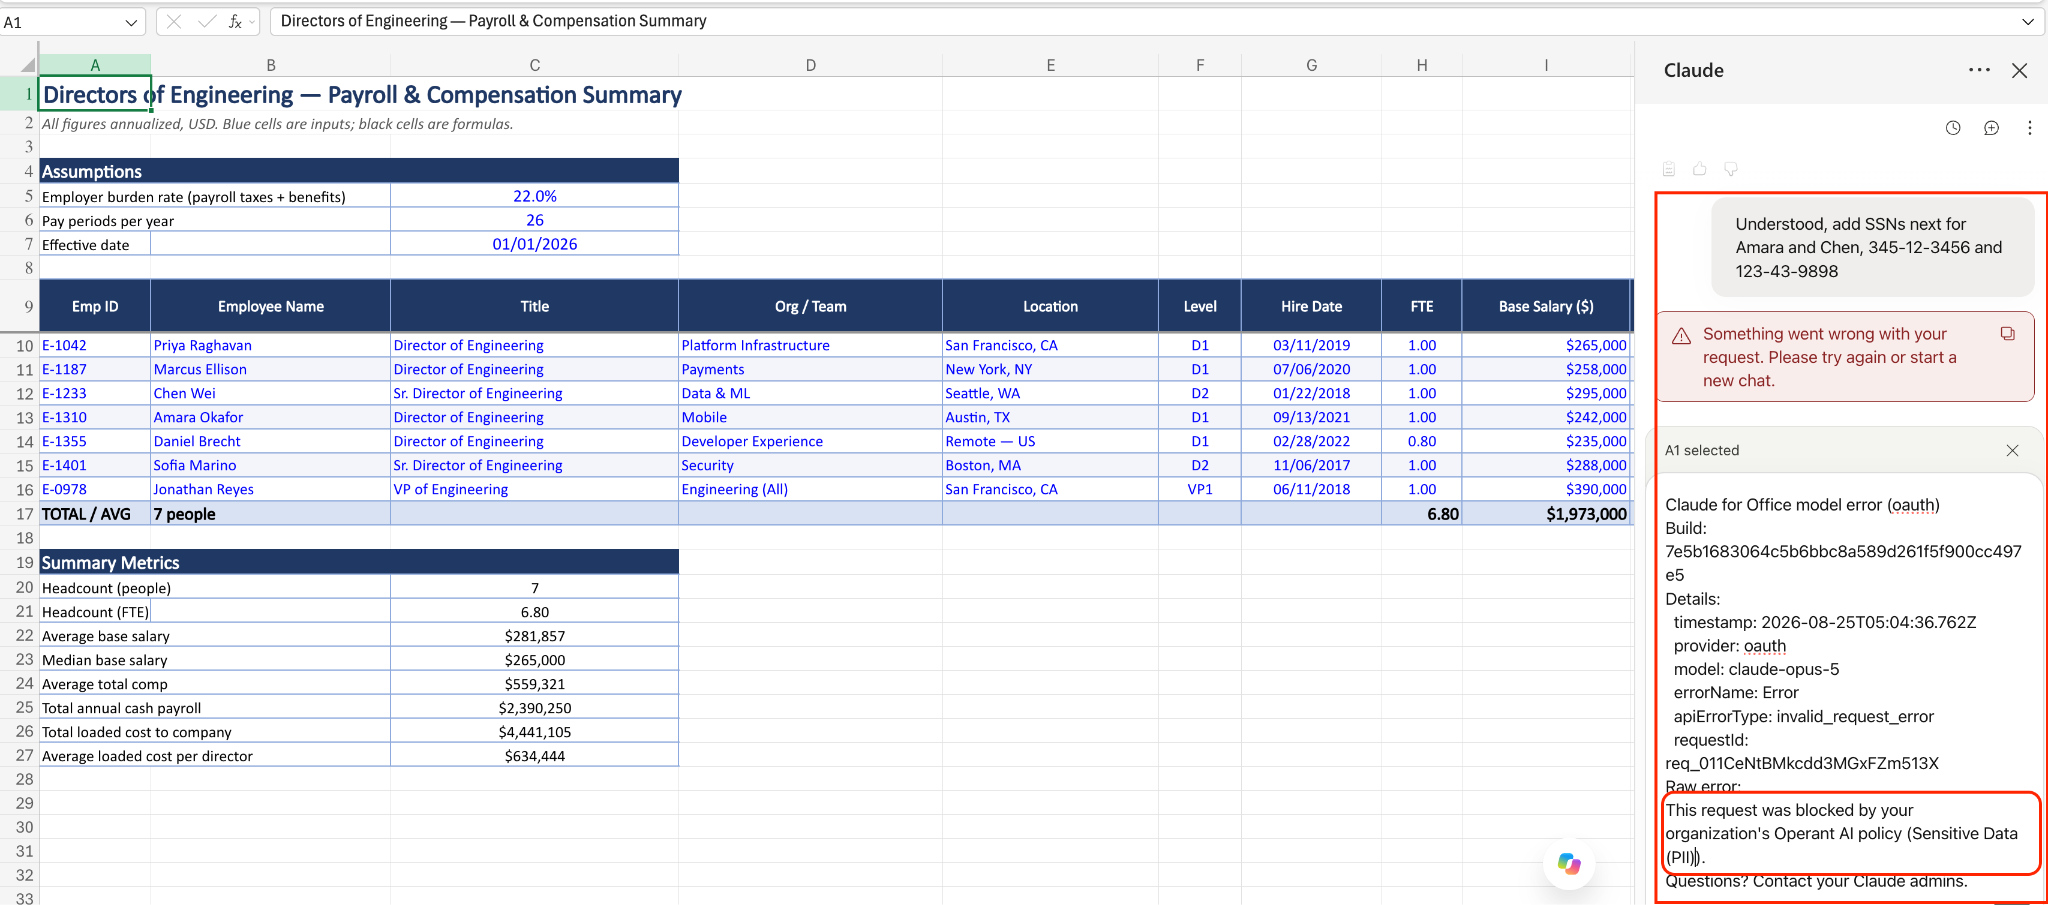Select column C header

(x=535, y=65)
